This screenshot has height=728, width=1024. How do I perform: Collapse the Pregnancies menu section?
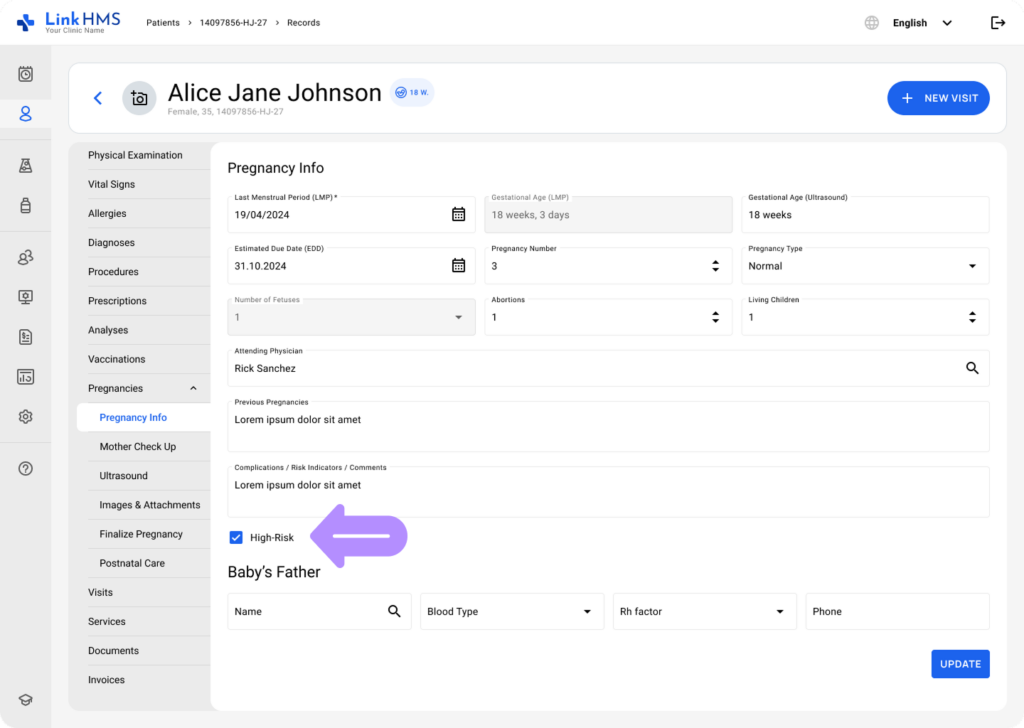(193, 388)
